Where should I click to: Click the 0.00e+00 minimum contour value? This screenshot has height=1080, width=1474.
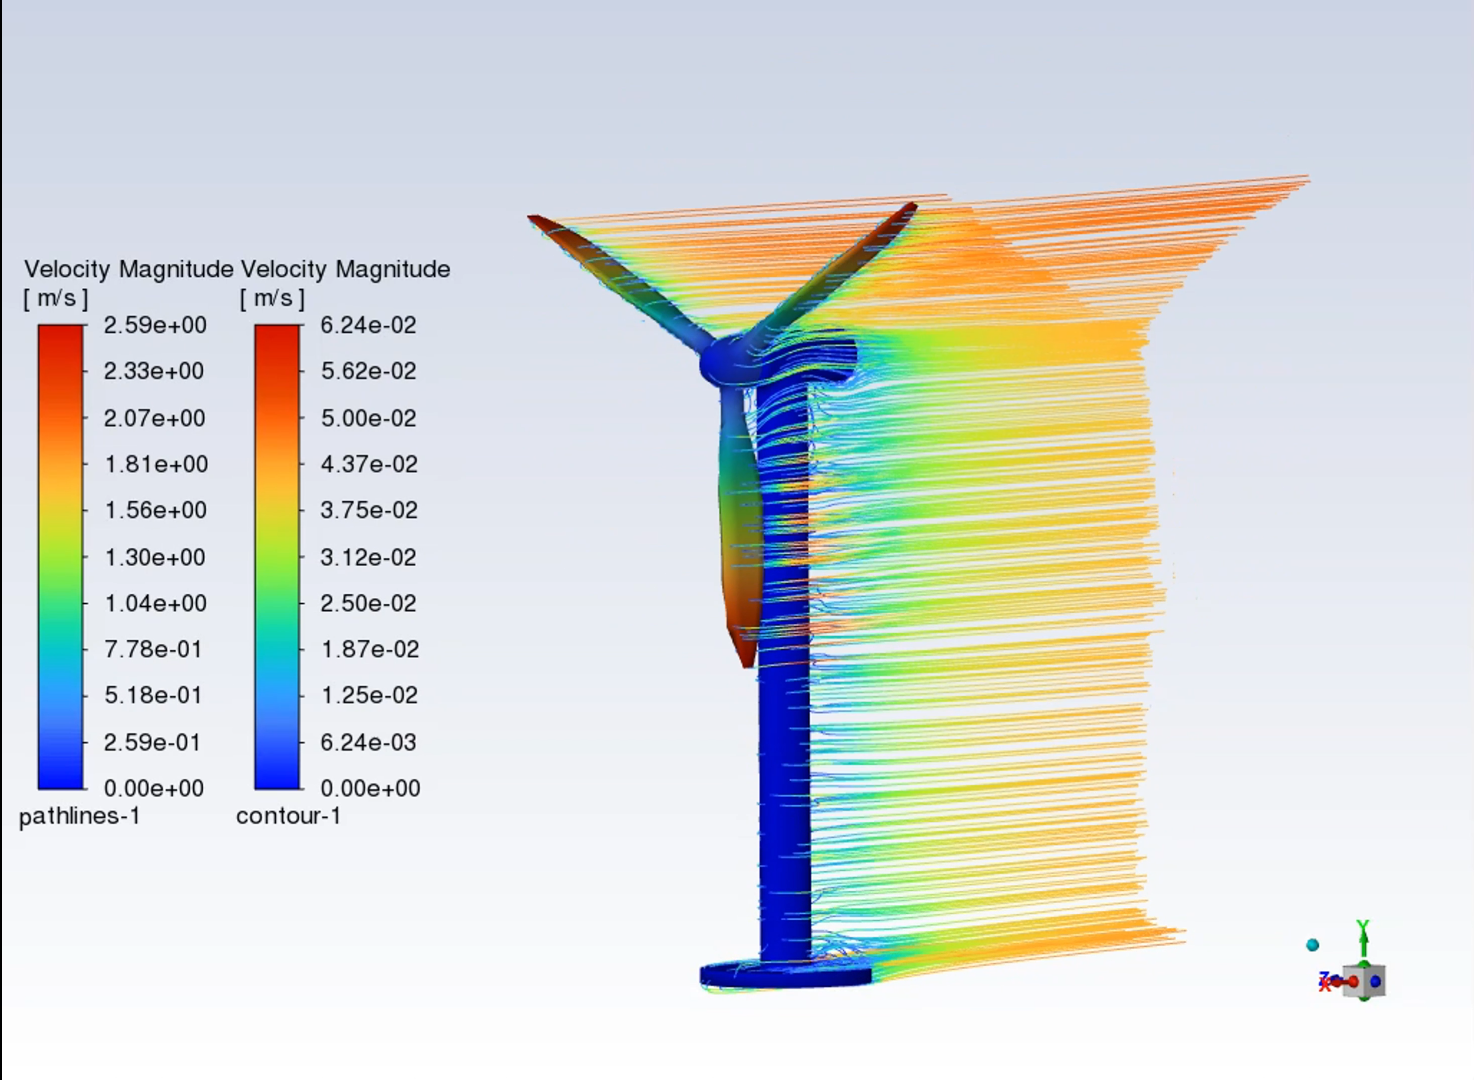pos(370,788)
